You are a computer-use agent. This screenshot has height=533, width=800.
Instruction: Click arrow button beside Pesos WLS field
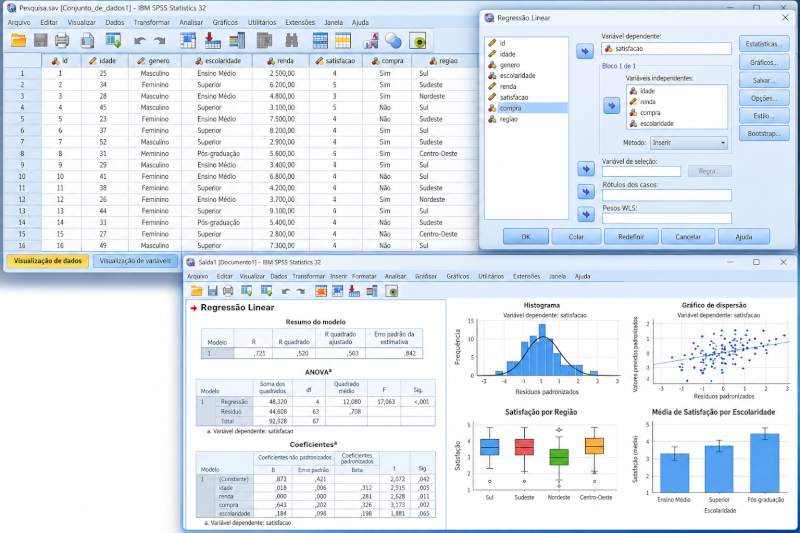pos(586,215)
